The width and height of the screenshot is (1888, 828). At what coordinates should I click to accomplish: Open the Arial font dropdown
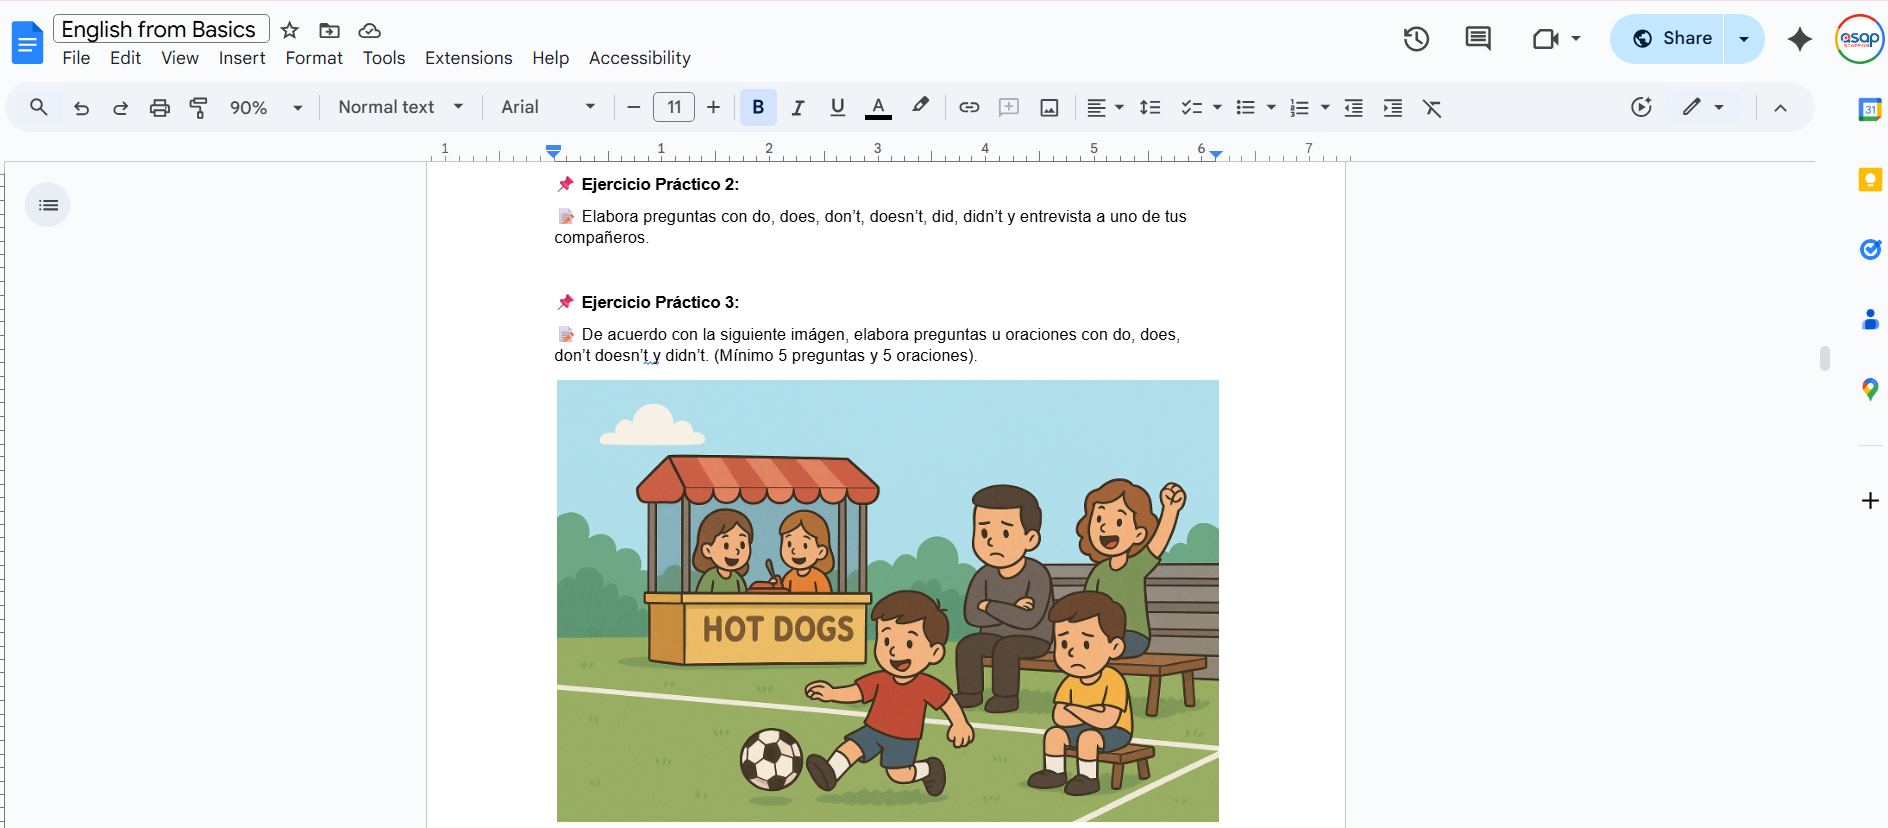547,108
